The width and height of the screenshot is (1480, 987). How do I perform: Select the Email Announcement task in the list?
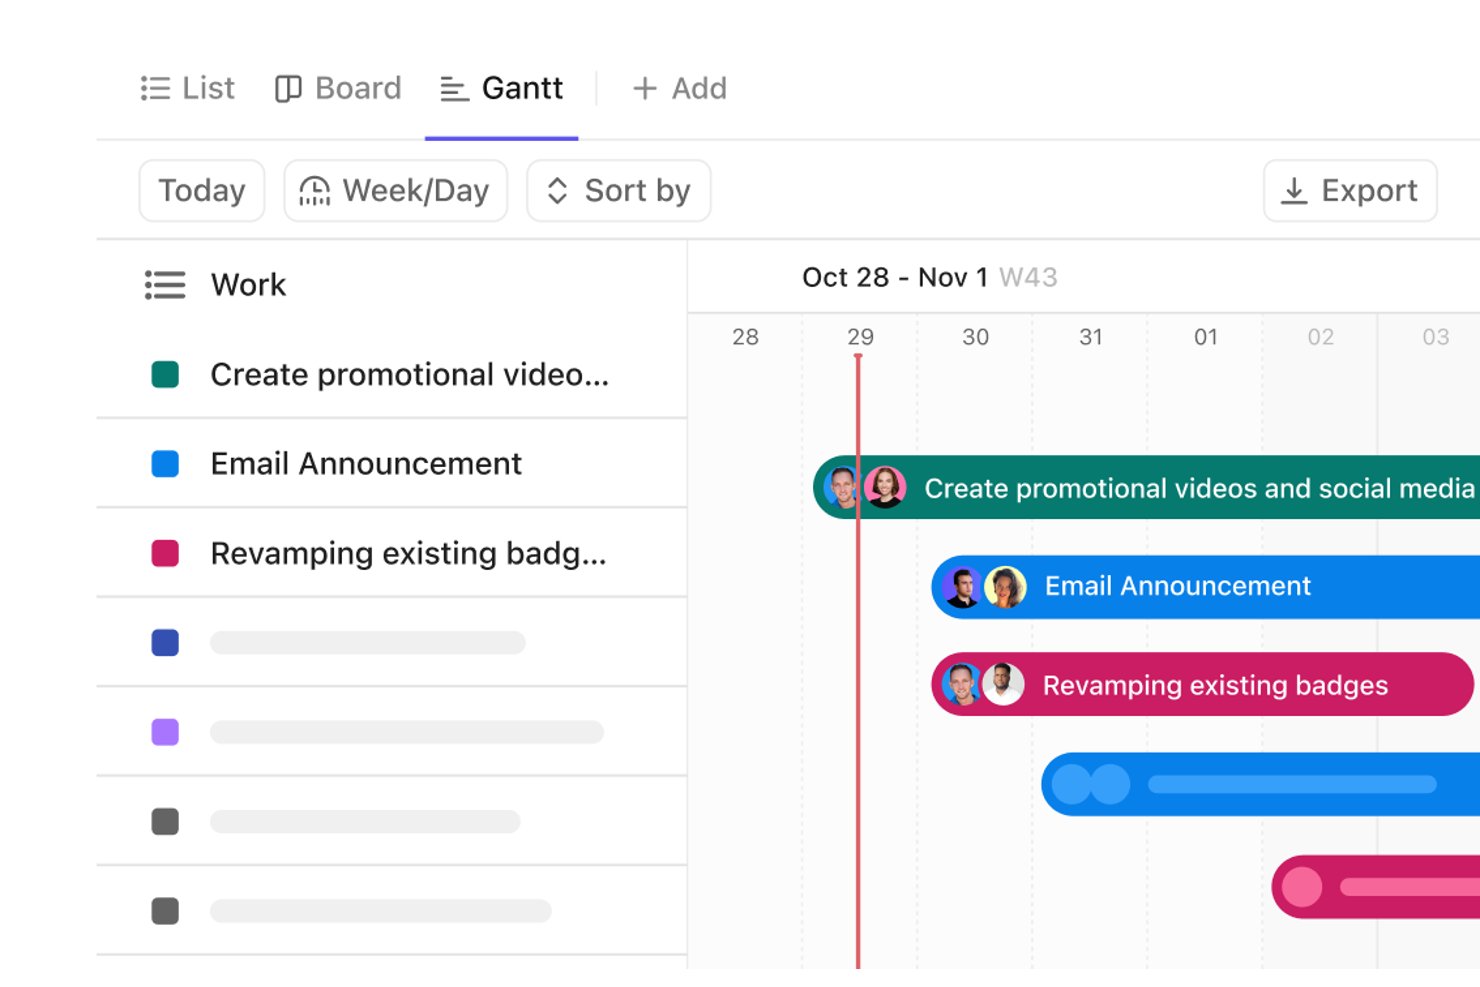pyautogui.click(x=392, y=464)
